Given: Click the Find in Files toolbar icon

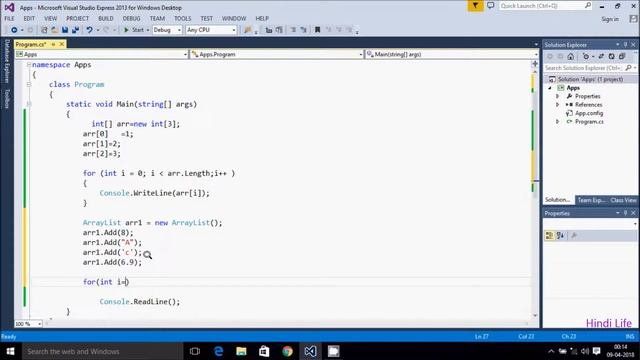Looking at the screenshot, I should [x=247, y=30].
